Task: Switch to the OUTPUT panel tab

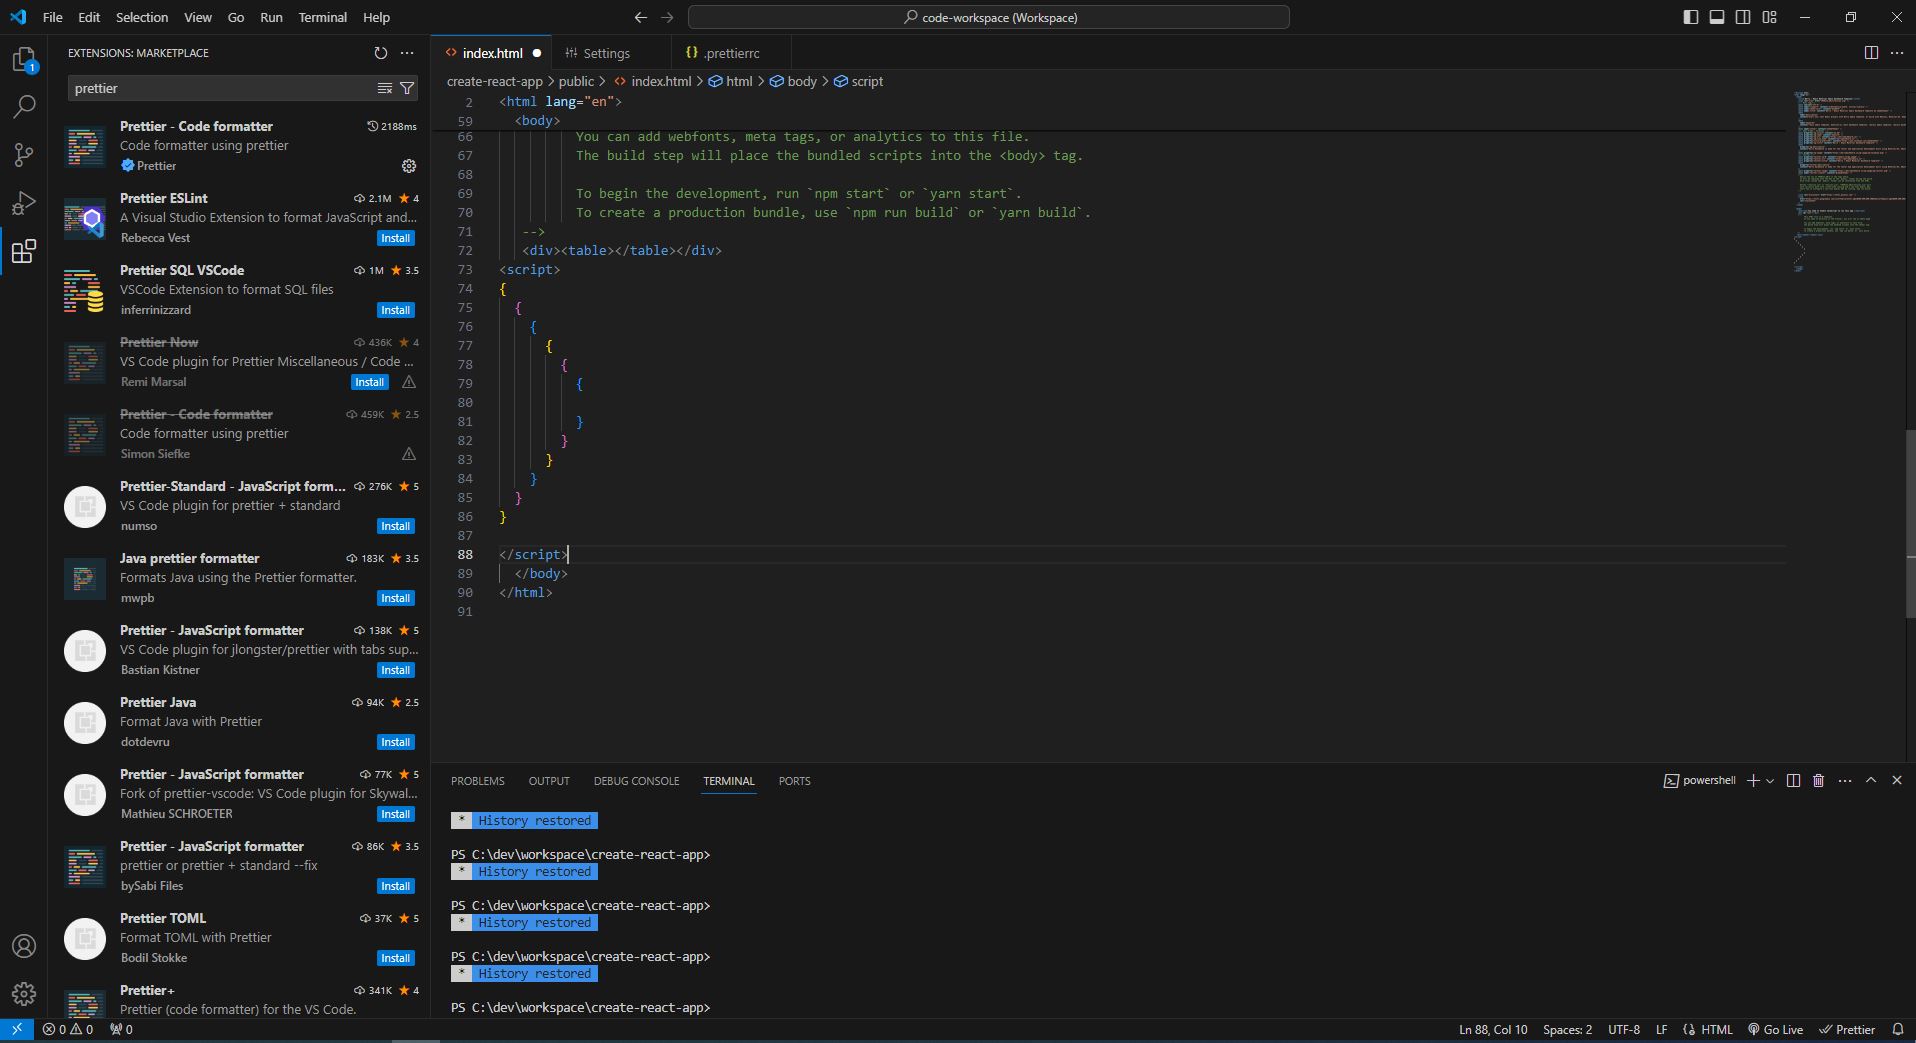Action: pyautogui.click(x=549, y=781)
